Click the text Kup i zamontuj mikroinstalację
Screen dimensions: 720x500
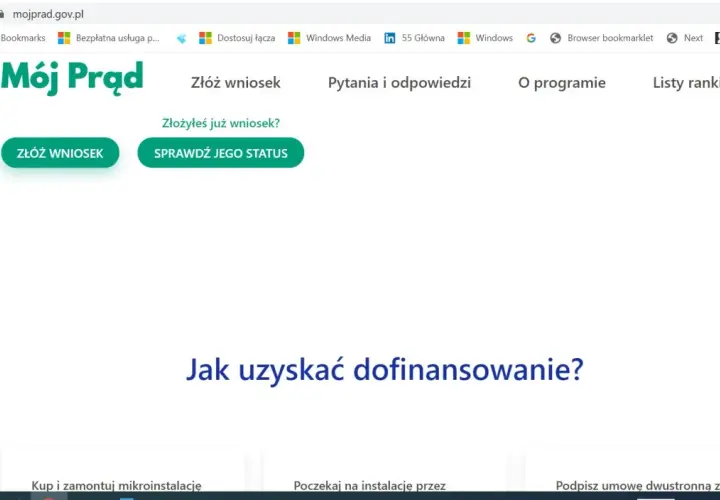[x=117, y=485]
